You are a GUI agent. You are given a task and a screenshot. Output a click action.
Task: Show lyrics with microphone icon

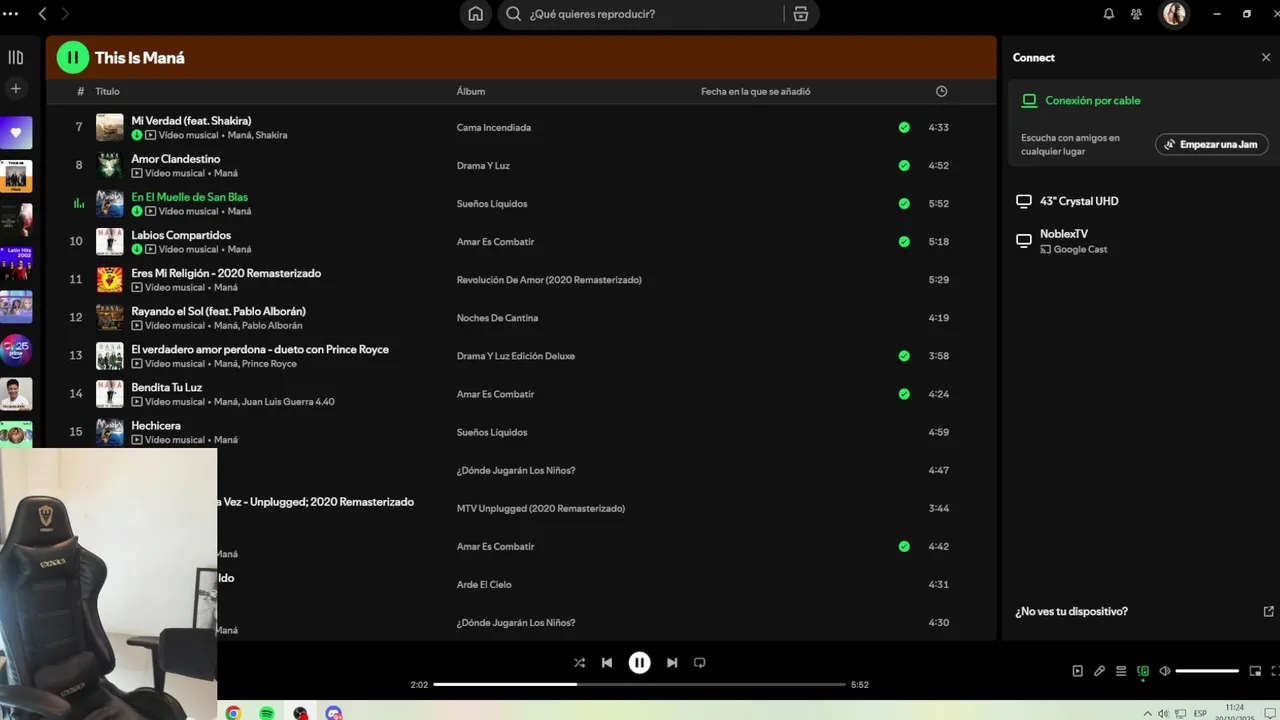coord(1099,671)
